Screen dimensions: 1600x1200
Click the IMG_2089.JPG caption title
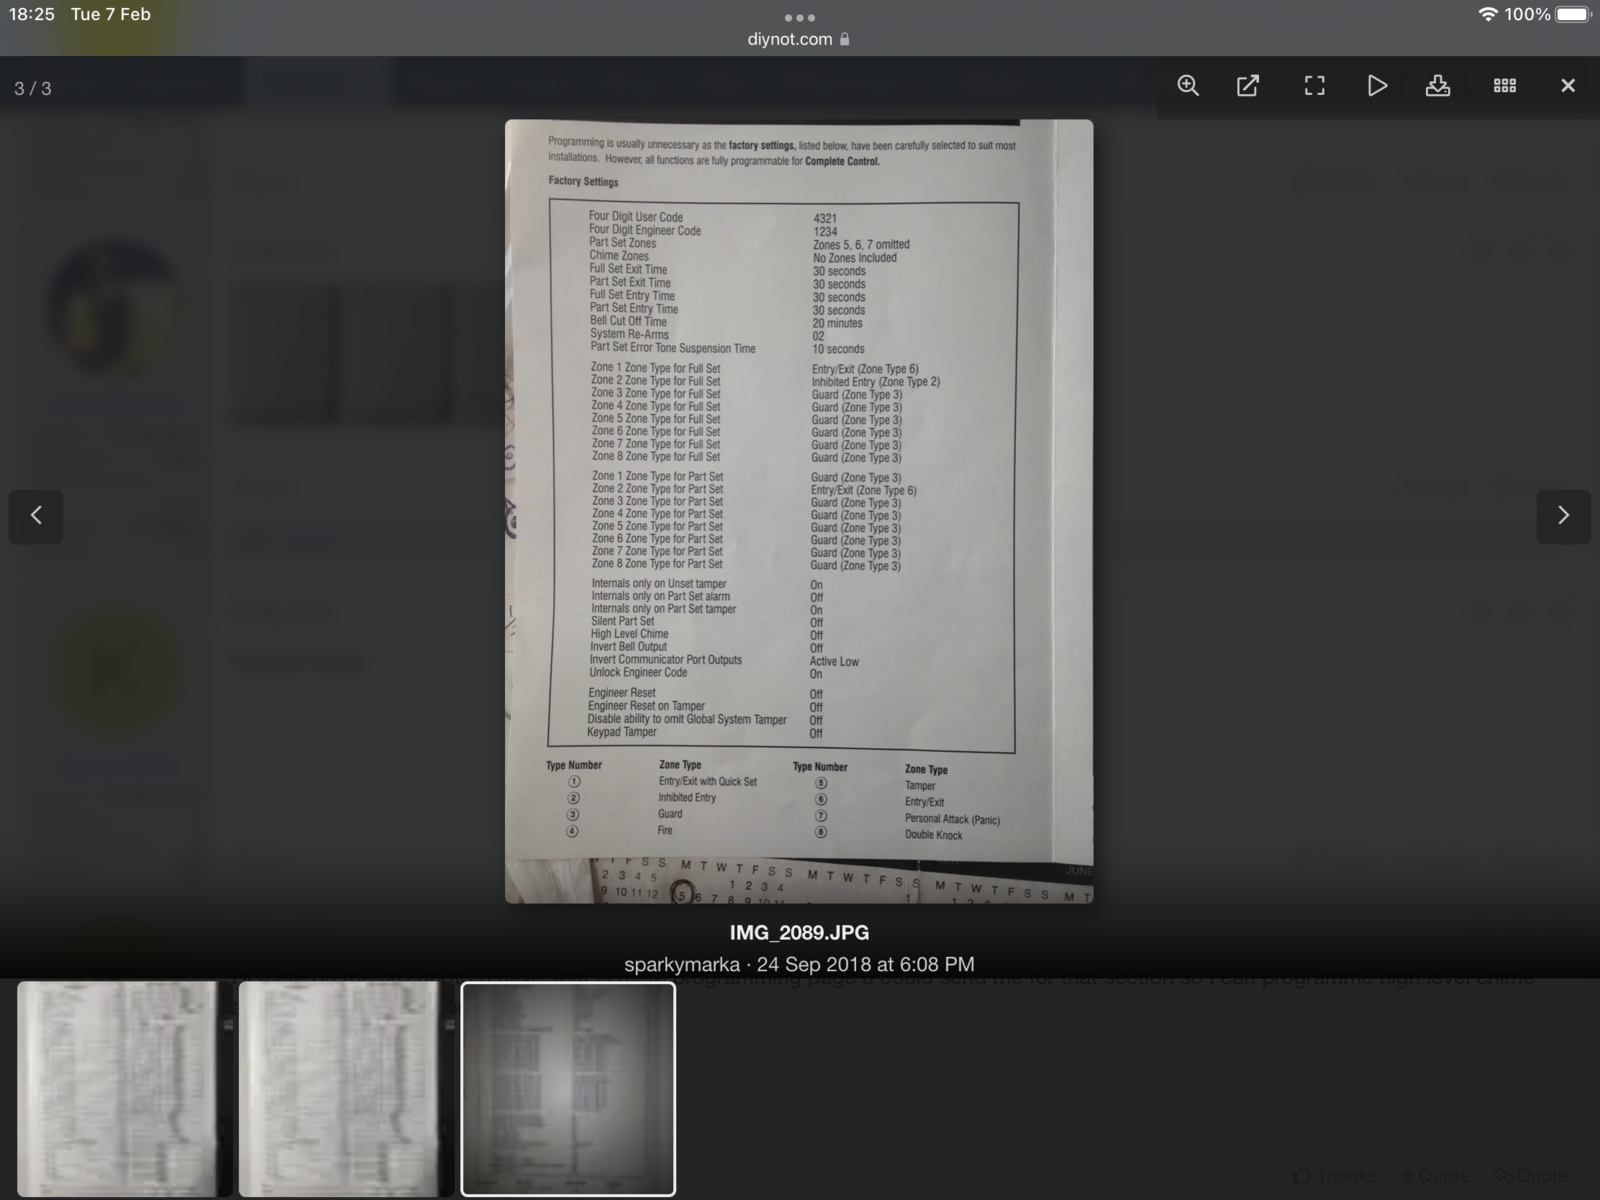[799, 933]
